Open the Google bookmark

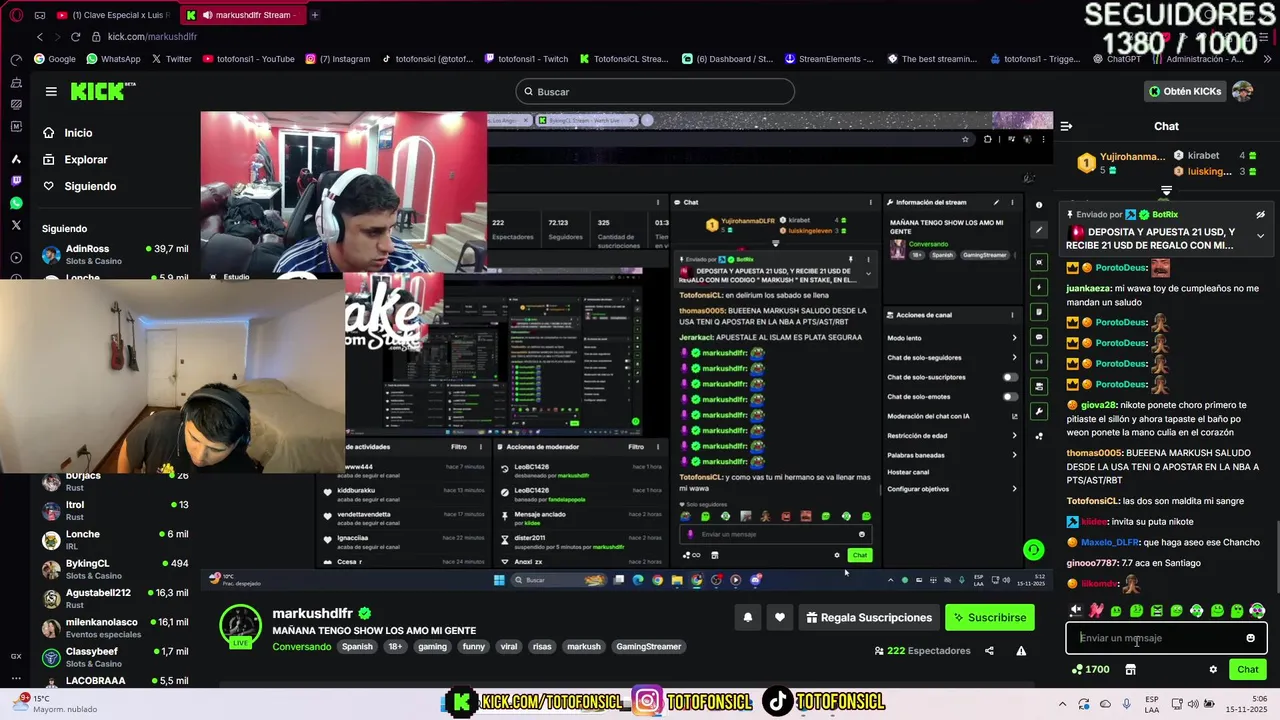coord(55,59)
